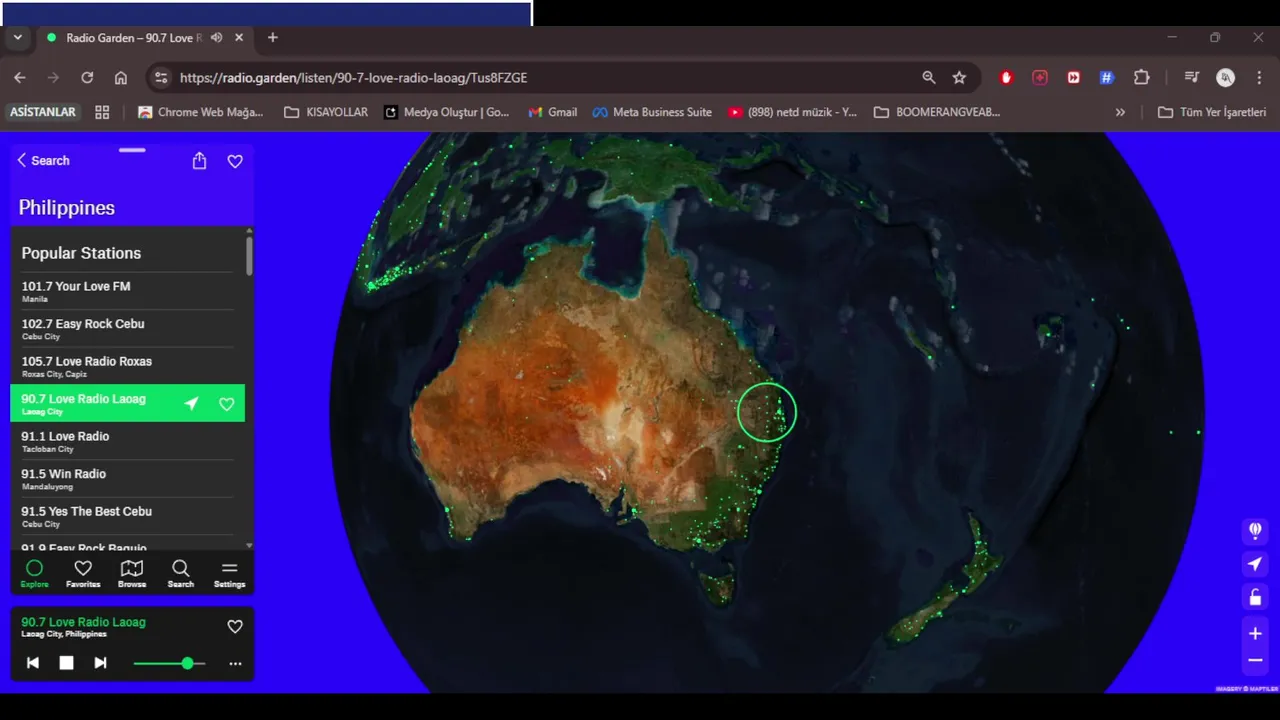
Task: Click the station list scrollbar
Action: tap(249, 255)
